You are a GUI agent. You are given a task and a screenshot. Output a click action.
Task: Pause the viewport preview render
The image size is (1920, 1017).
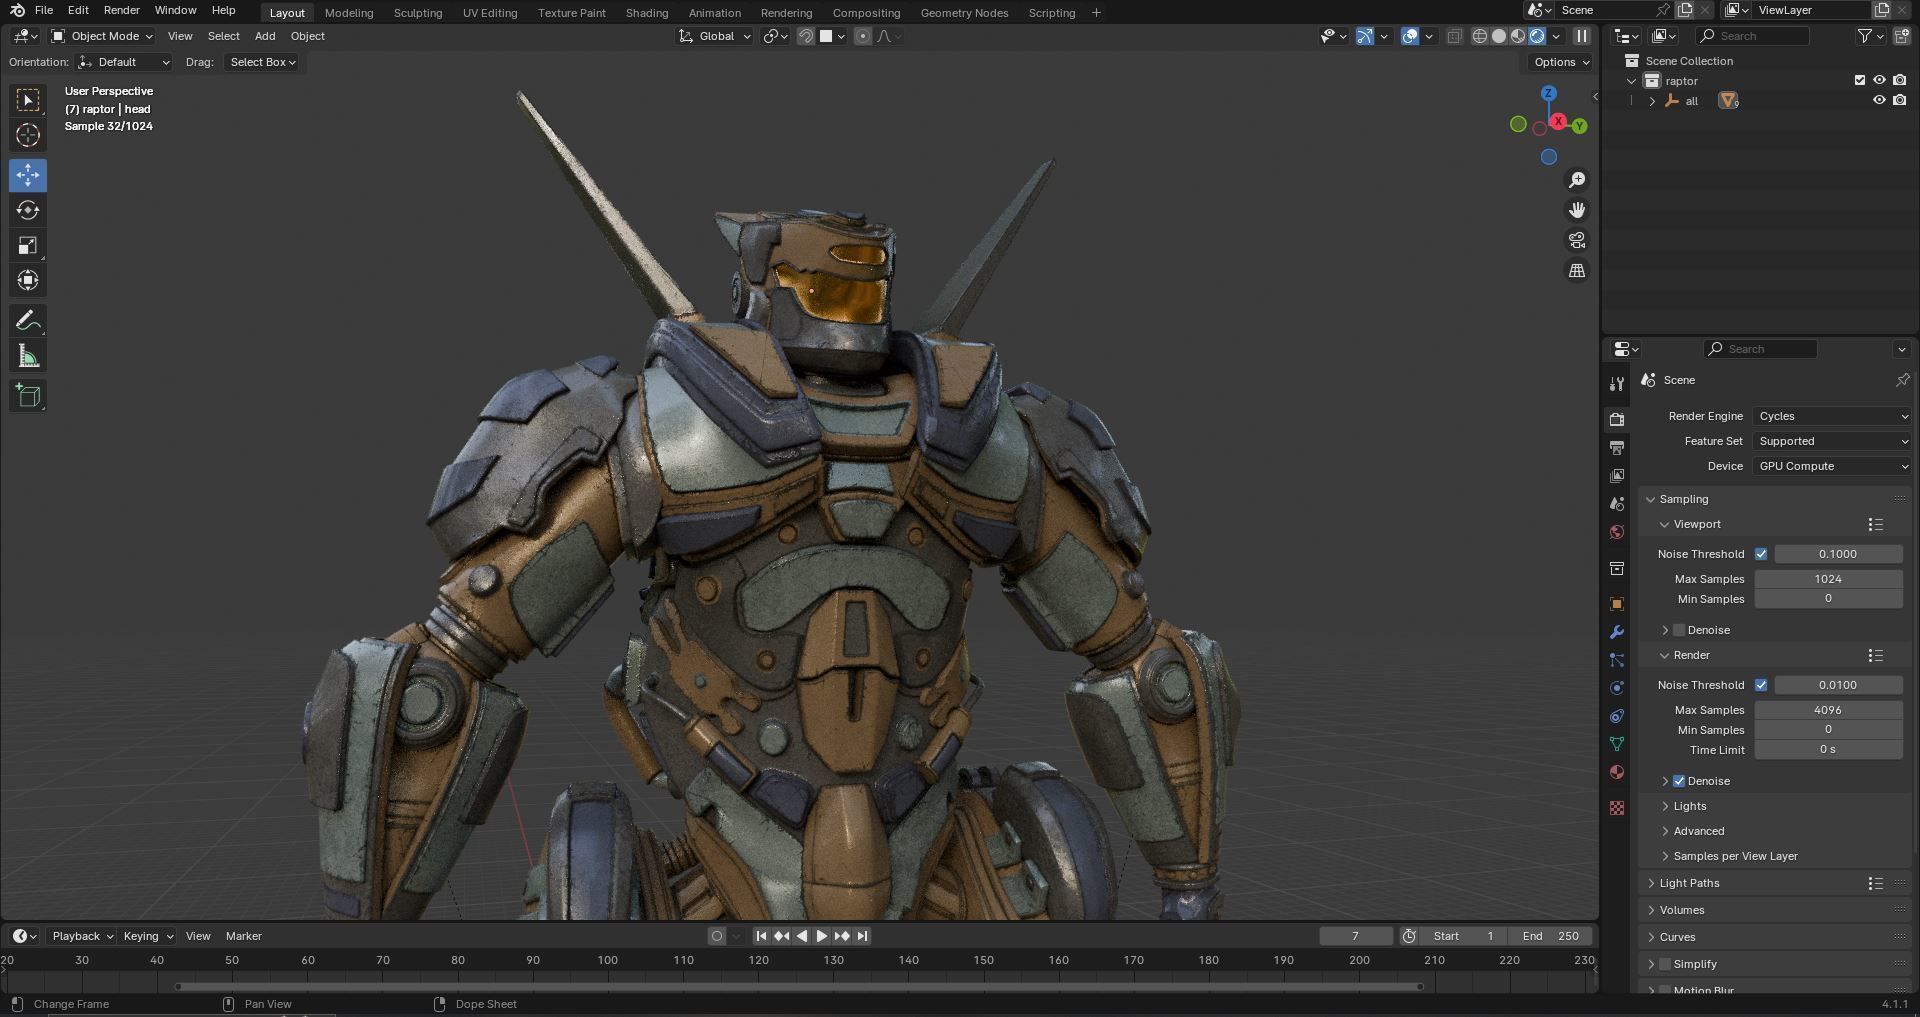(1582, 36)
